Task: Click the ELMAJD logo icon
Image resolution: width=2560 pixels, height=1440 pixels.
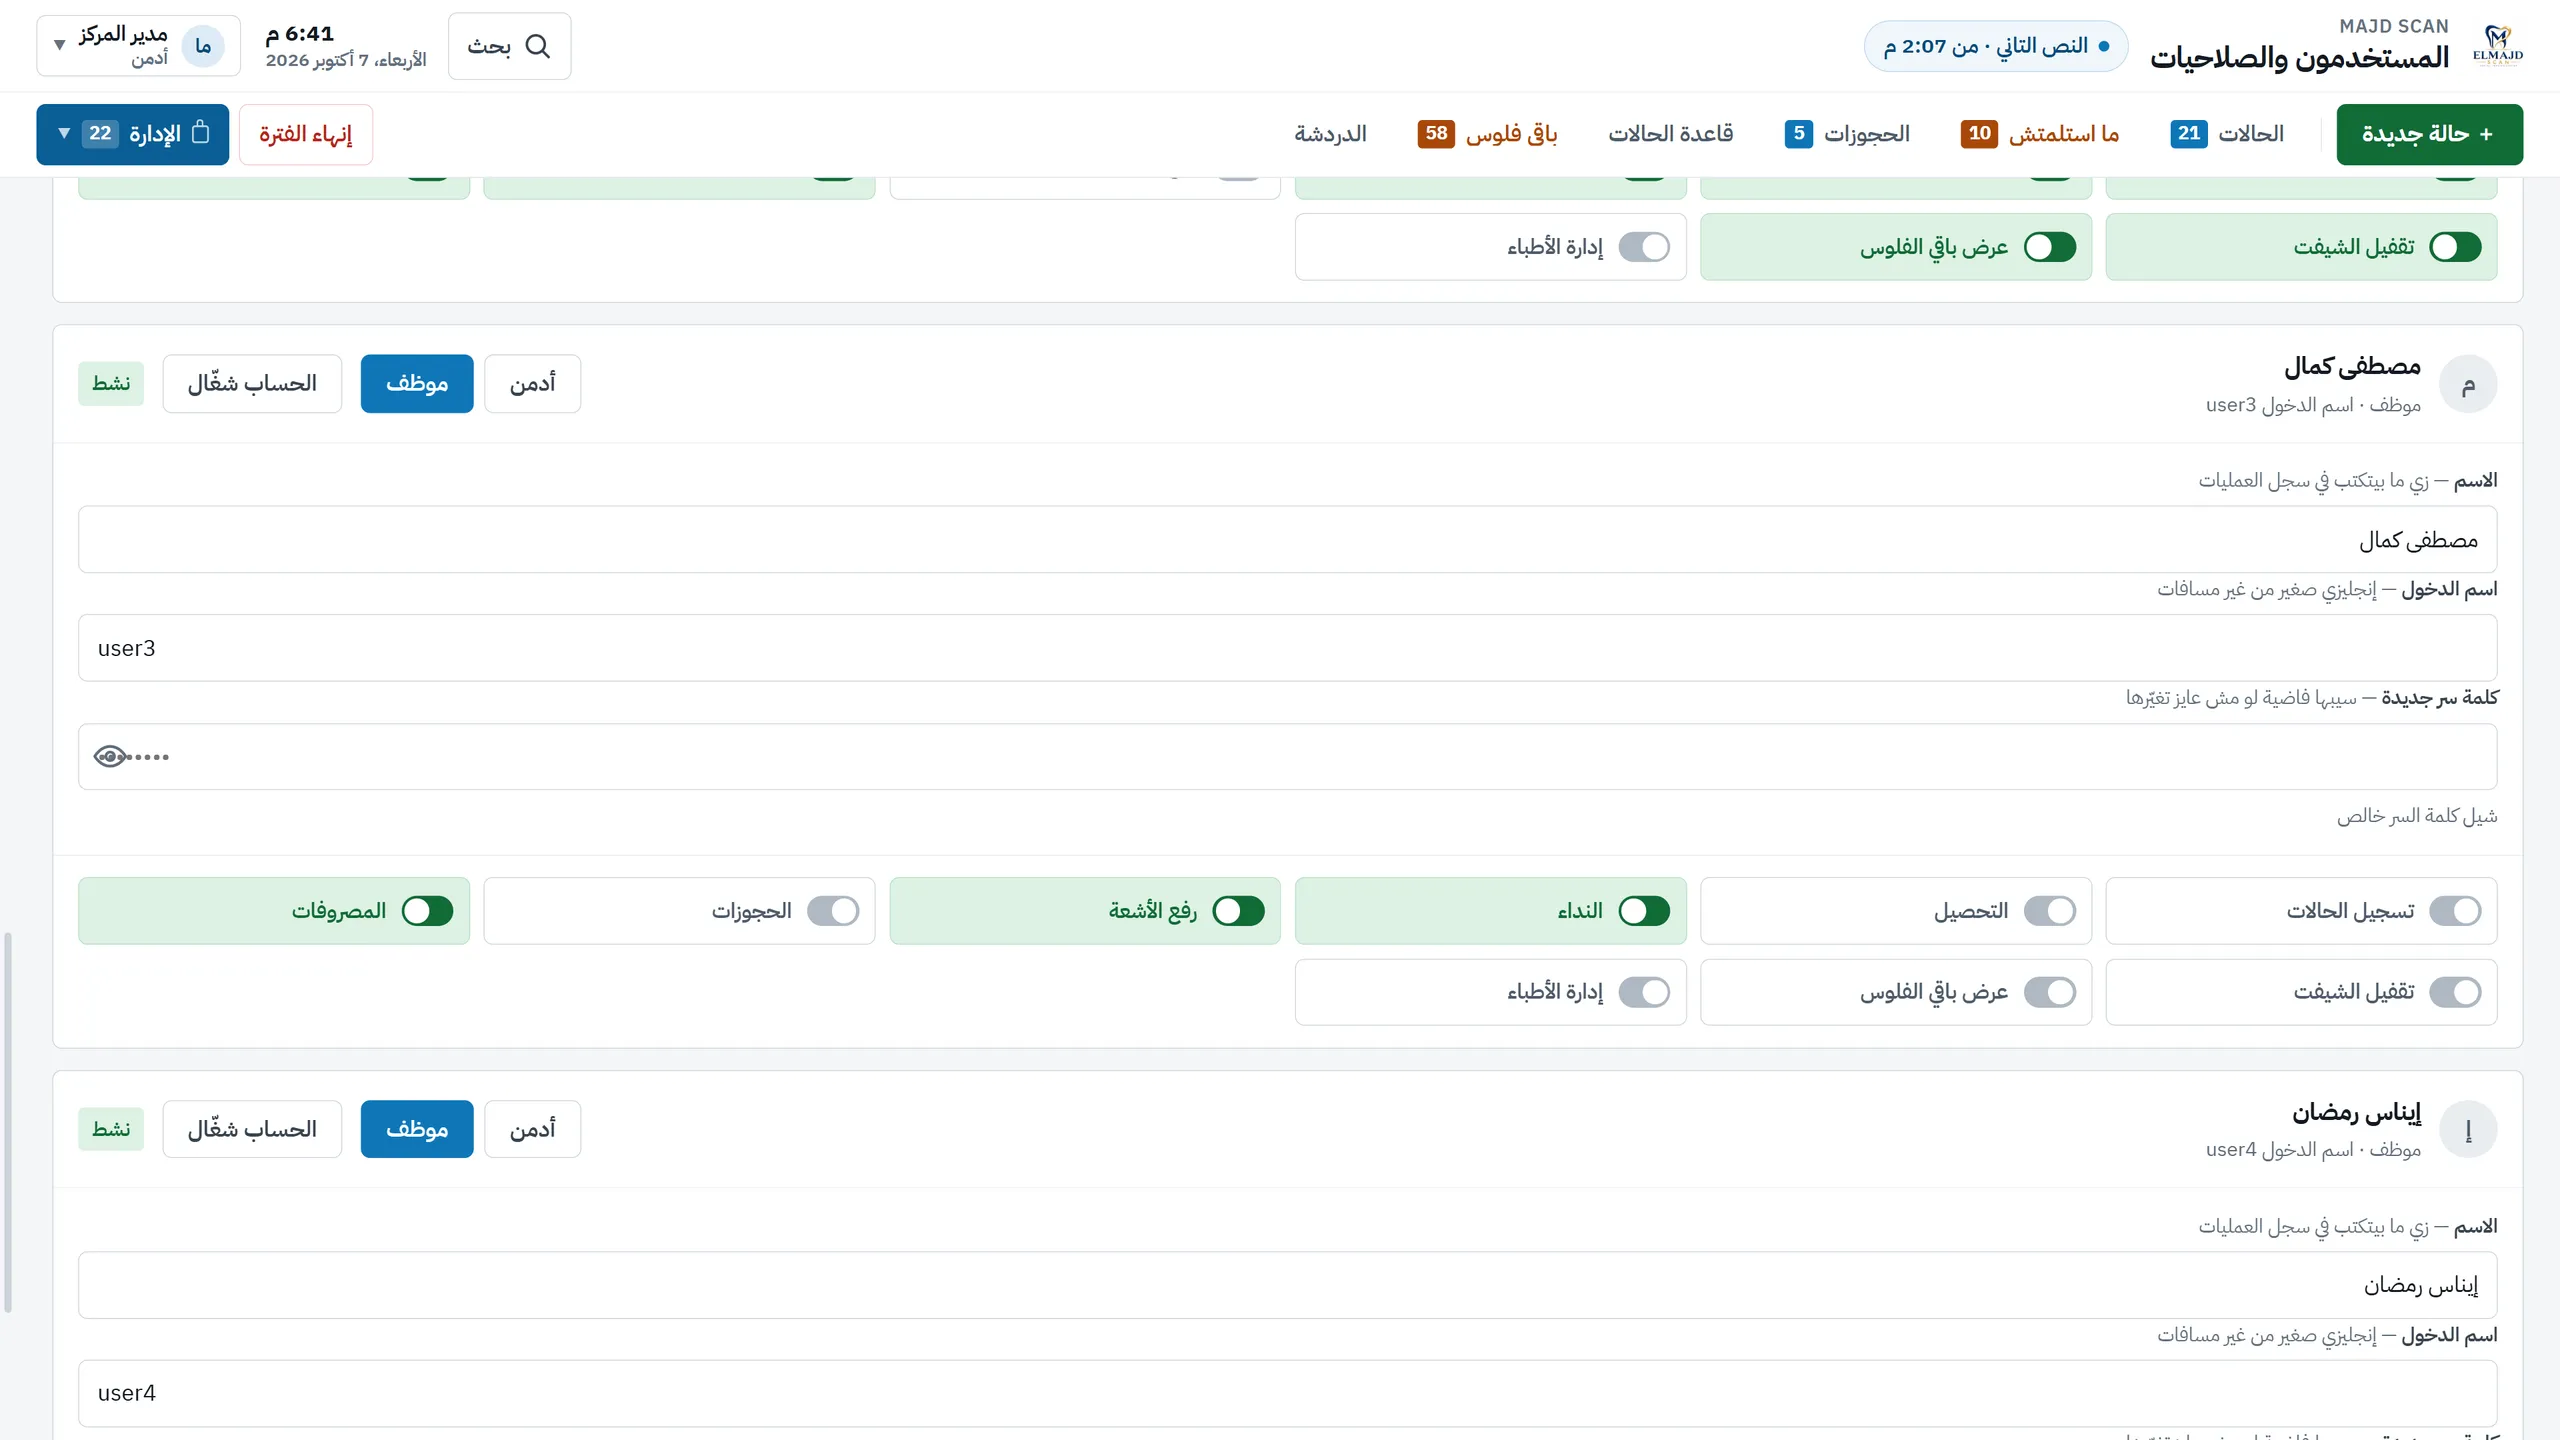Action: pyautogui.click(x=2497, y=46)
